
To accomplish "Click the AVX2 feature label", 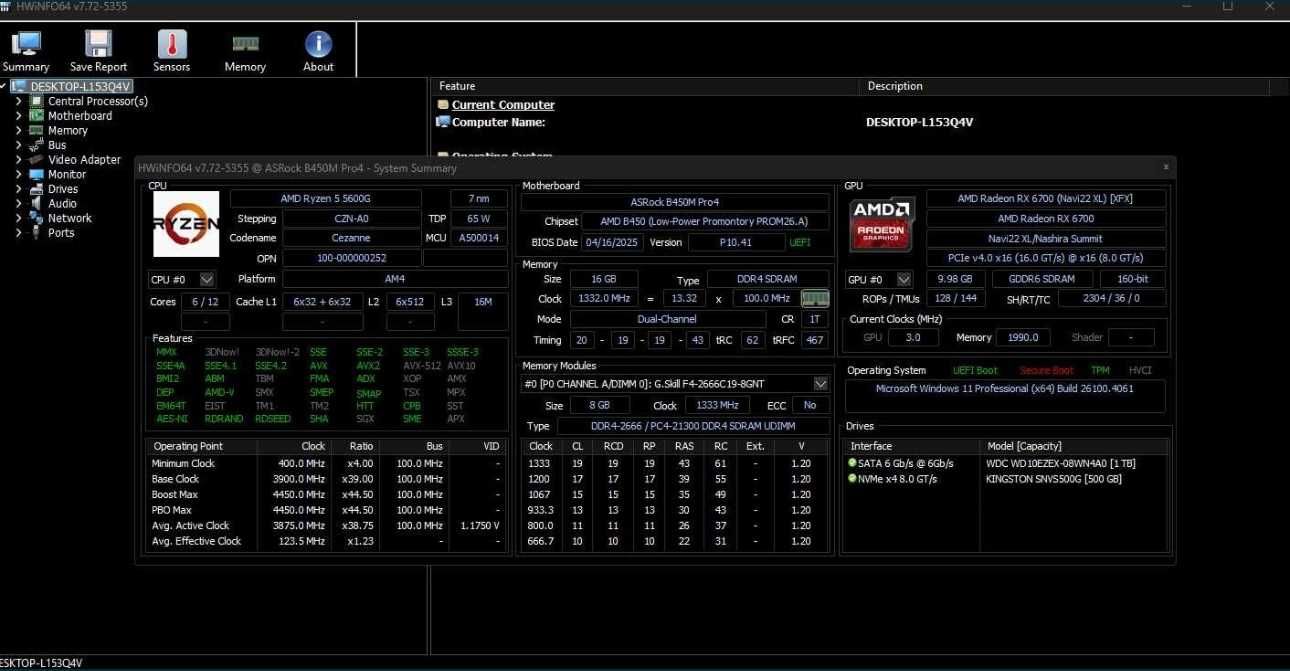I will coord(368,366).
